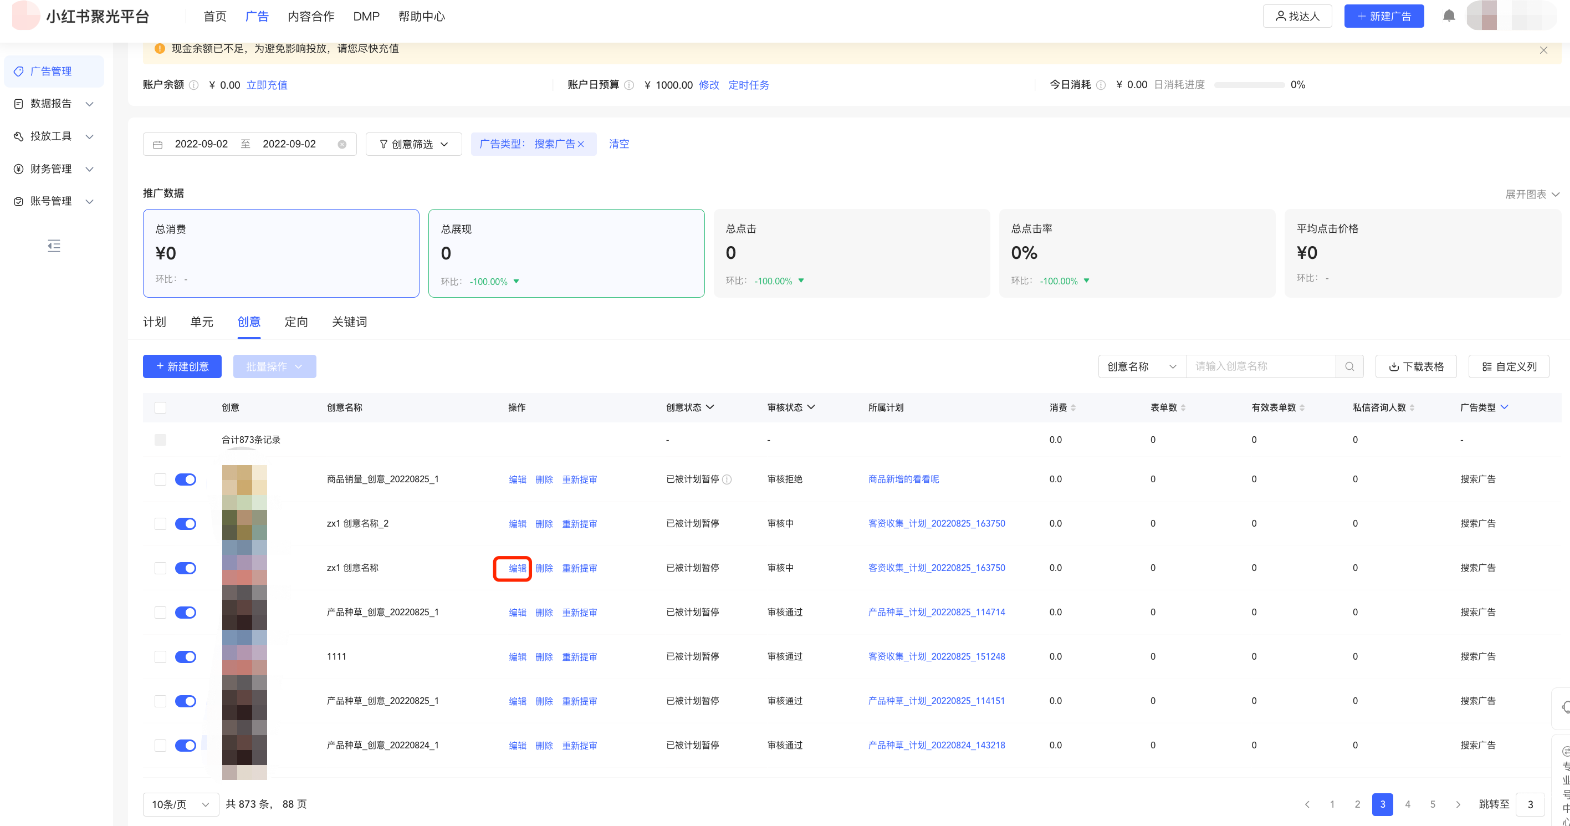
Task: Select the checkbox for row 1111
Action: pos(160,657)
